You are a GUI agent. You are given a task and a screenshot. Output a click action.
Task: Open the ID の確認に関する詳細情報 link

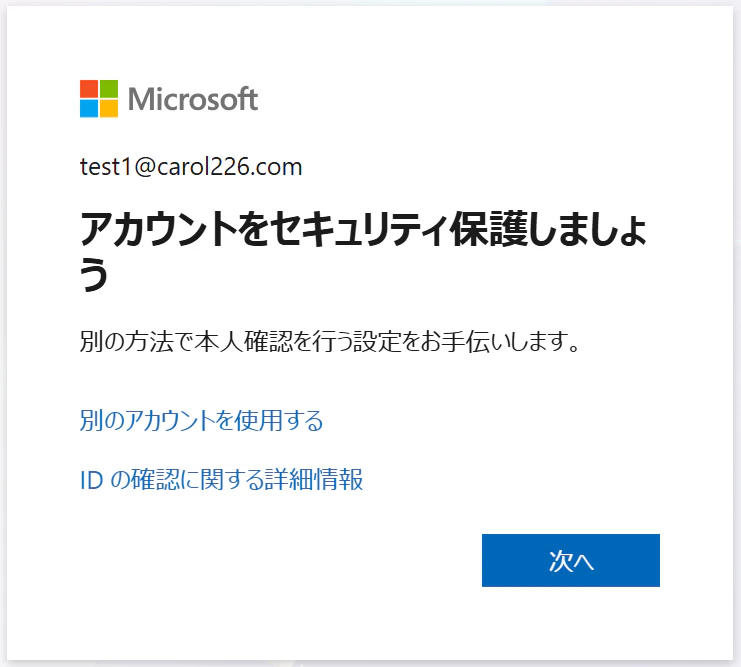221,479
